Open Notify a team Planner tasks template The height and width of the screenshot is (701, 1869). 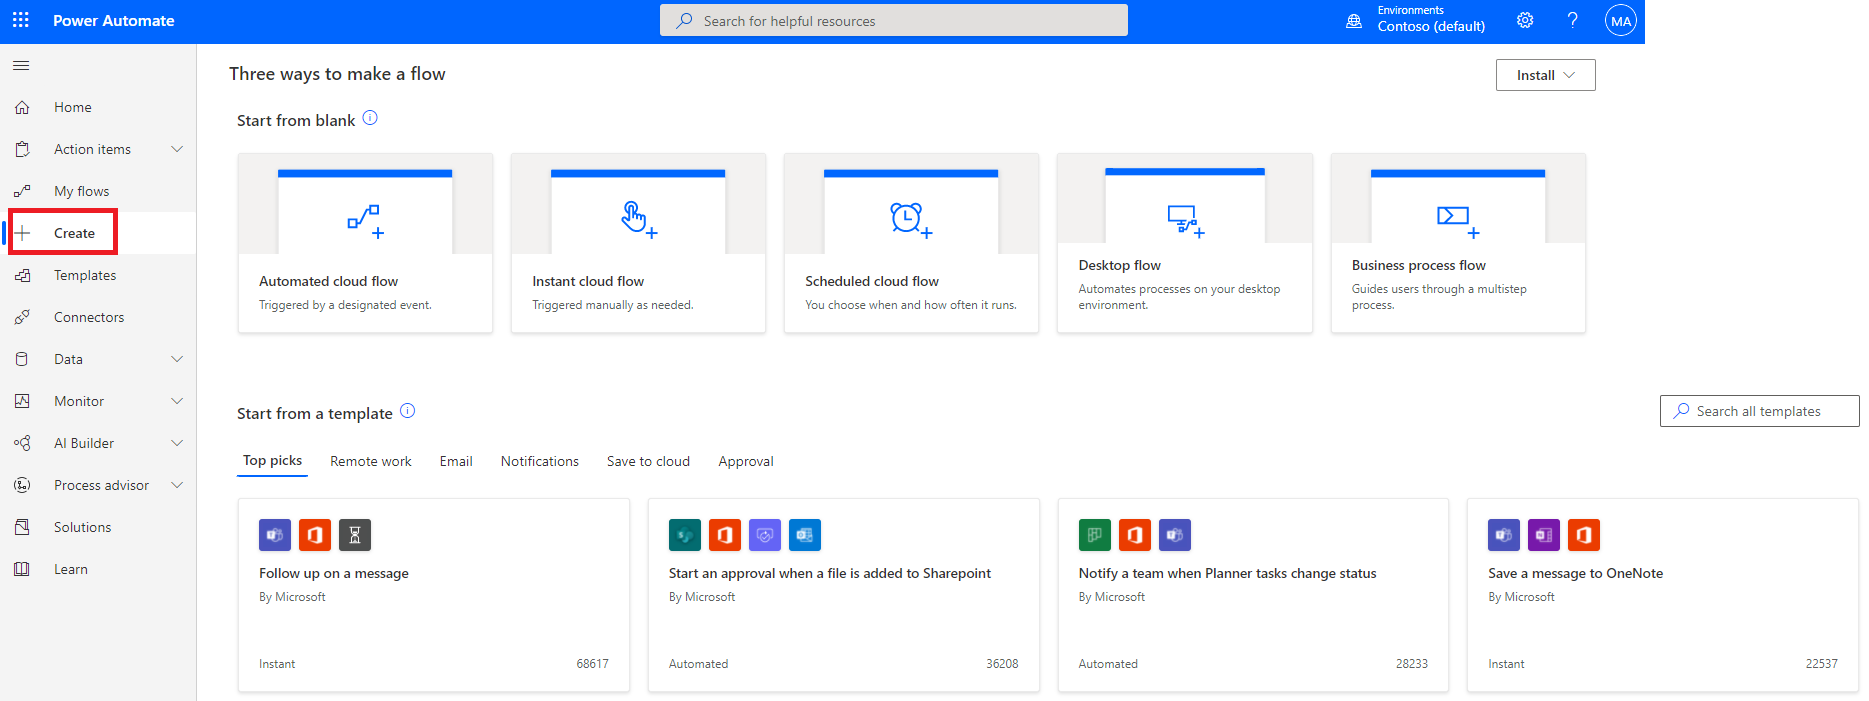tap(1253, 595)
